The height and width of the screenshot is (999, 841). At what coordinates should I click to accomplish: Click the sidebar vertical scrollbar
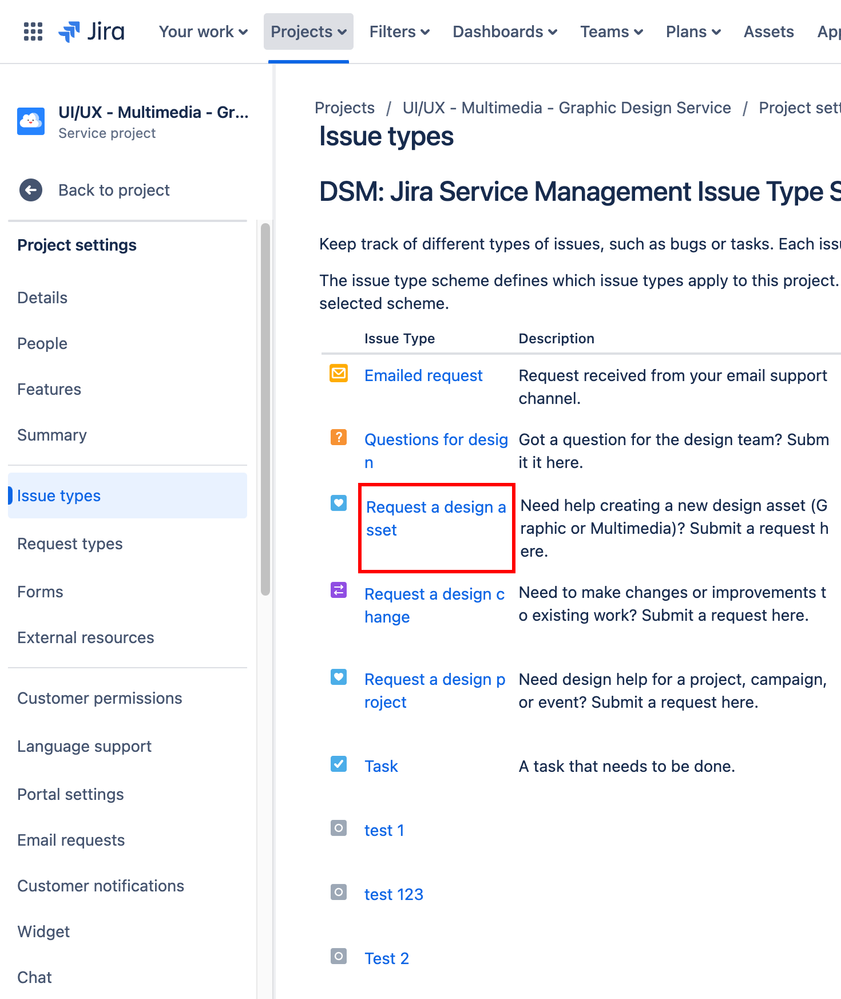266,409
